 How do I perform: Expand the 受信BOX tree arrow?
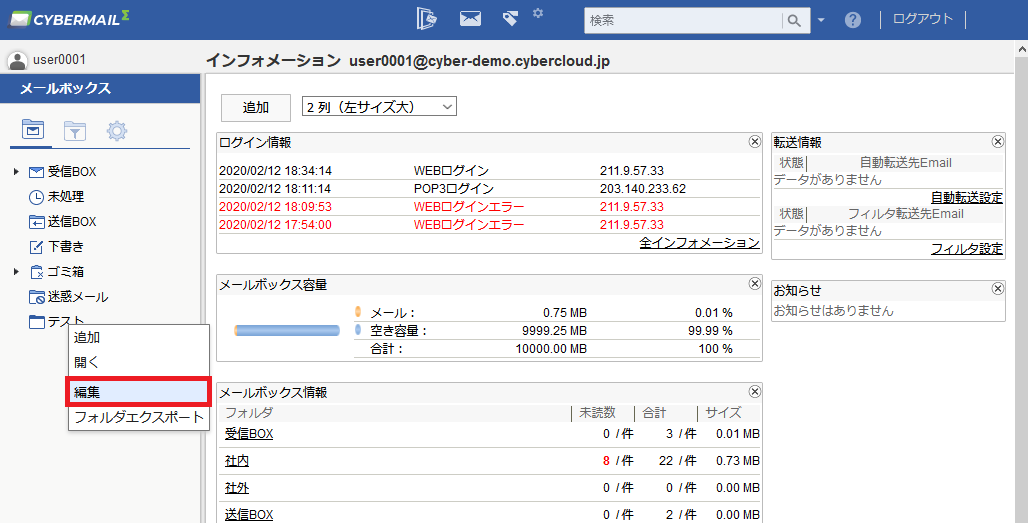click(x=16, y=172)
